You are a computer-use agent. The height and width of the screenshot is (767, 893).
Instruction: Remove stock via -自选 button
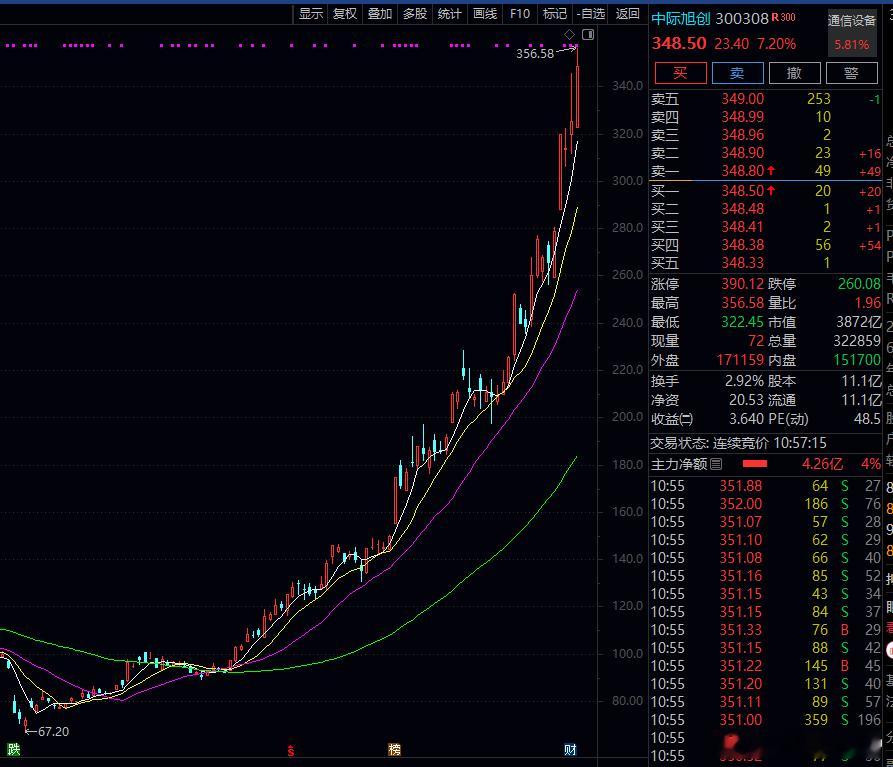[591, 14]
